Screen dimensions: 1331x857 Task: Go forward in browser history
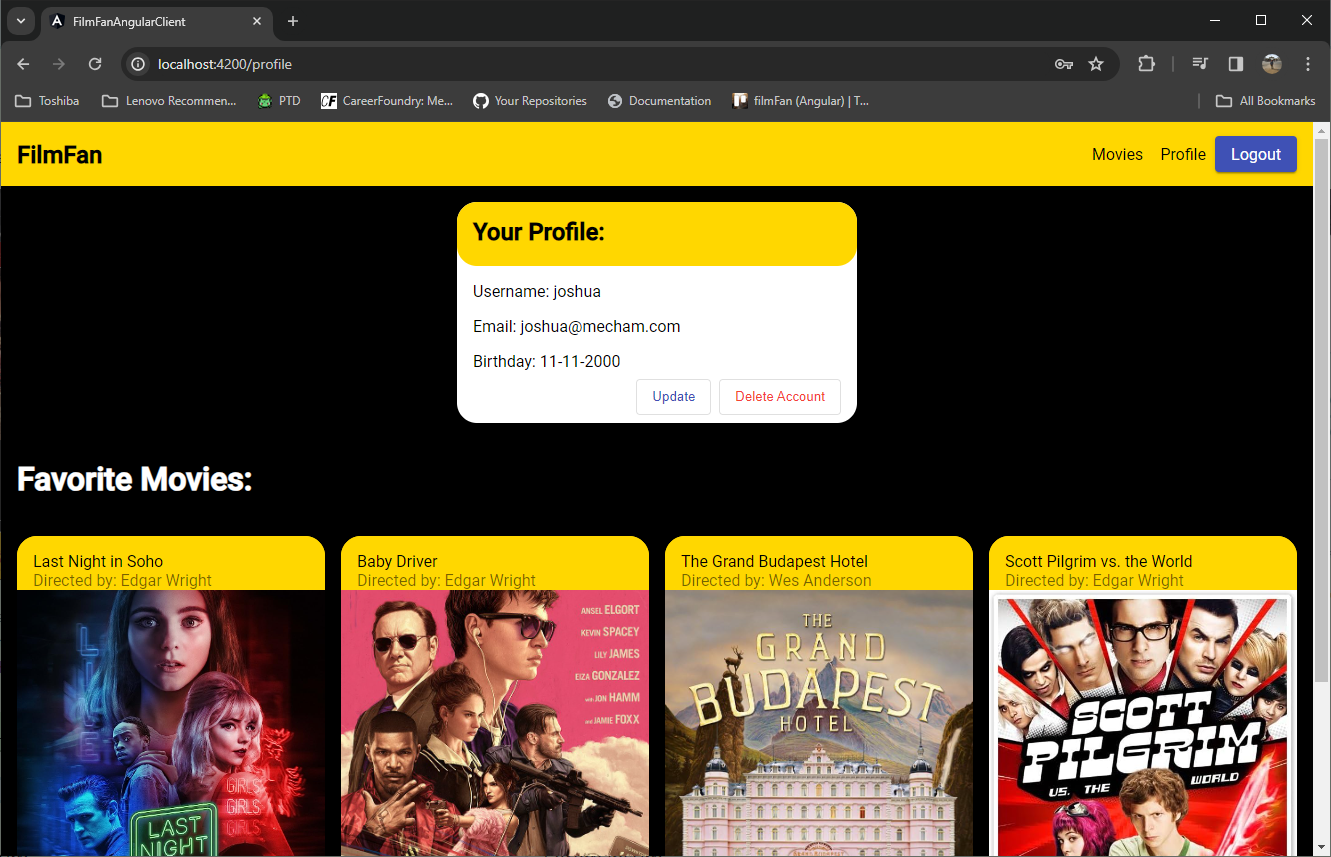[x=59, y=64]
